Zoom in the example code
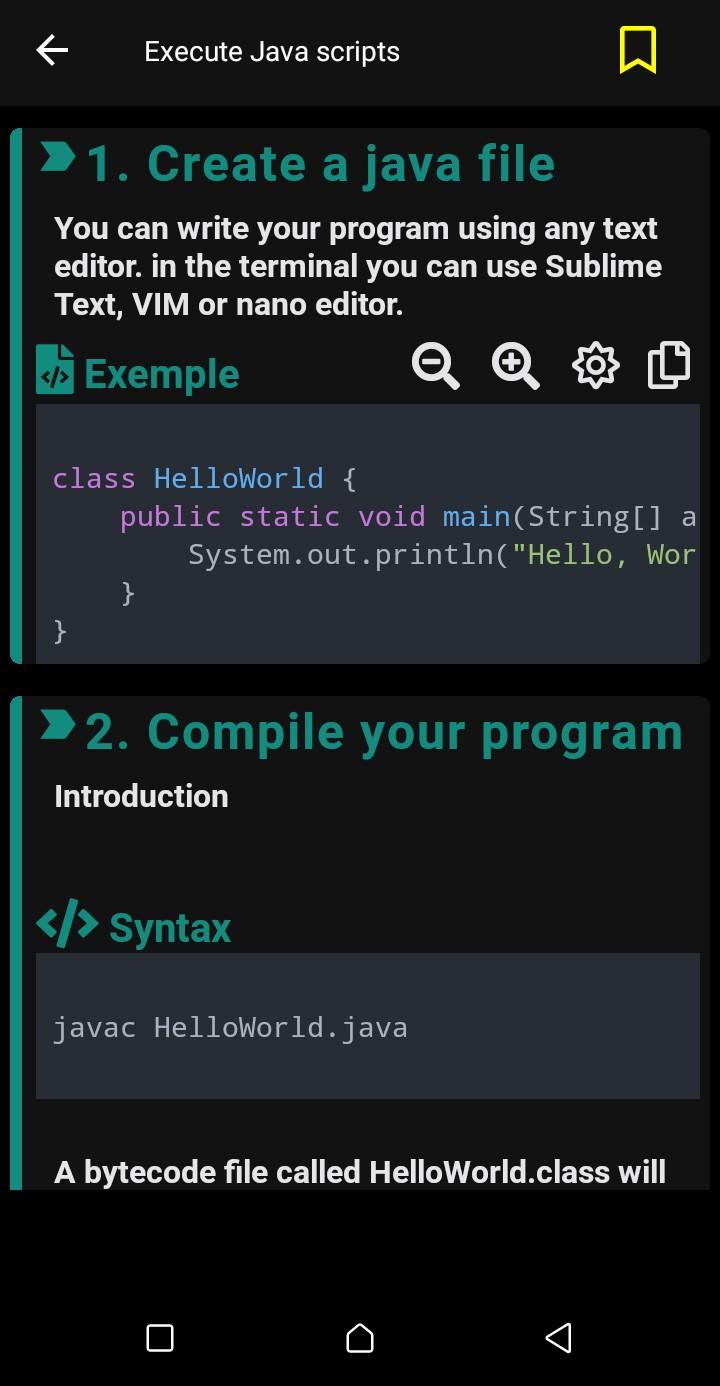This screenshot has width=720, height=1386. [x=516, y=365]
